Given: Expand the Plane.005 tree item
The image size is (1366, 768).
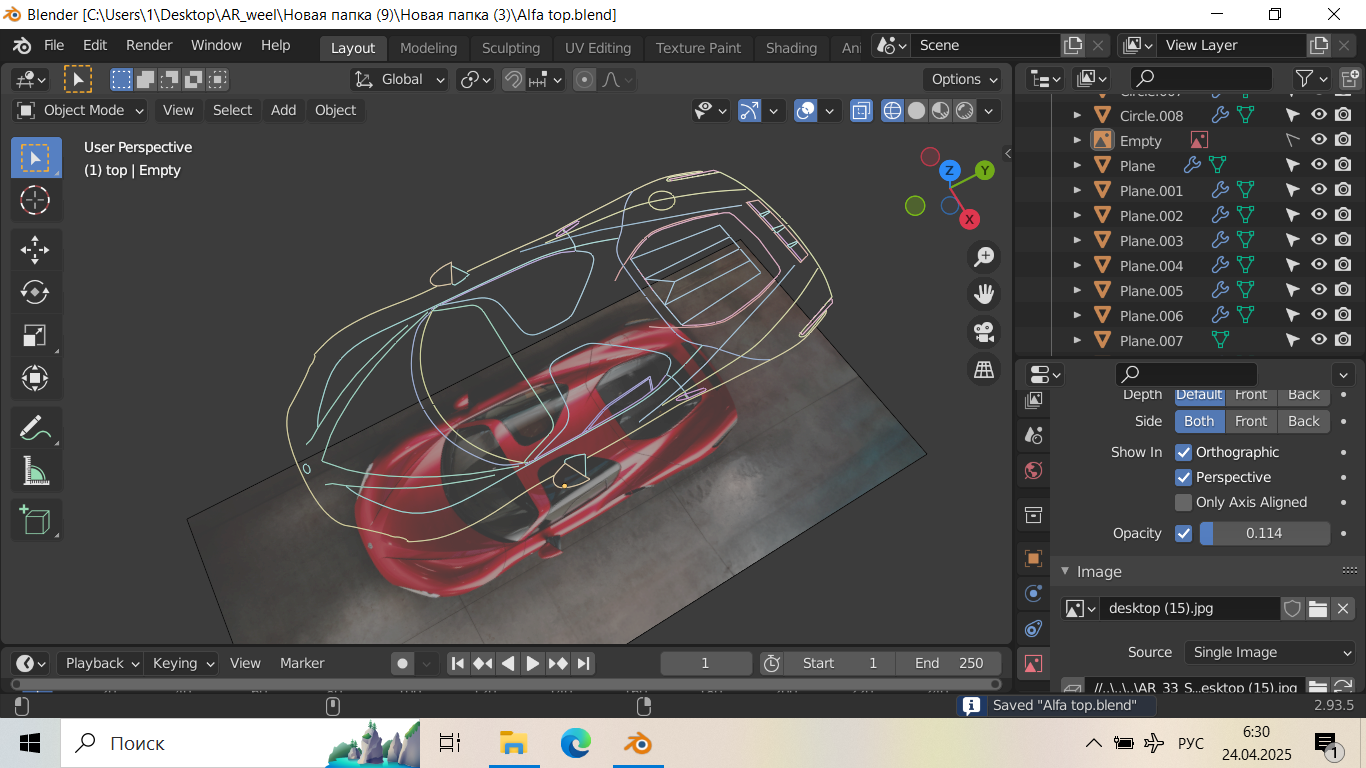Looking at the screenshot, I should click(x=1077, y=291).
